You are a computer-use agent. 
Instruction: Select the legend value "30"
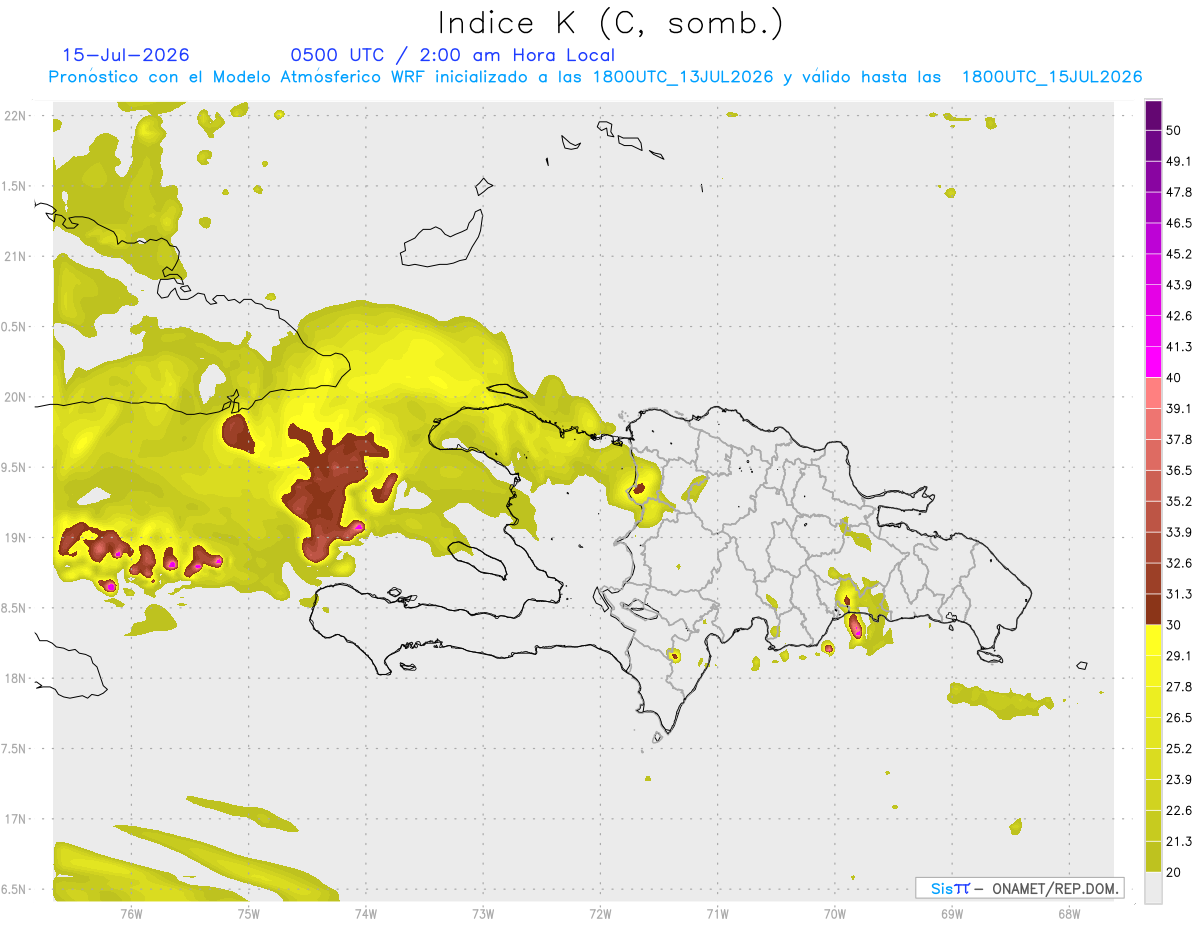click(x=1175, y=625)
